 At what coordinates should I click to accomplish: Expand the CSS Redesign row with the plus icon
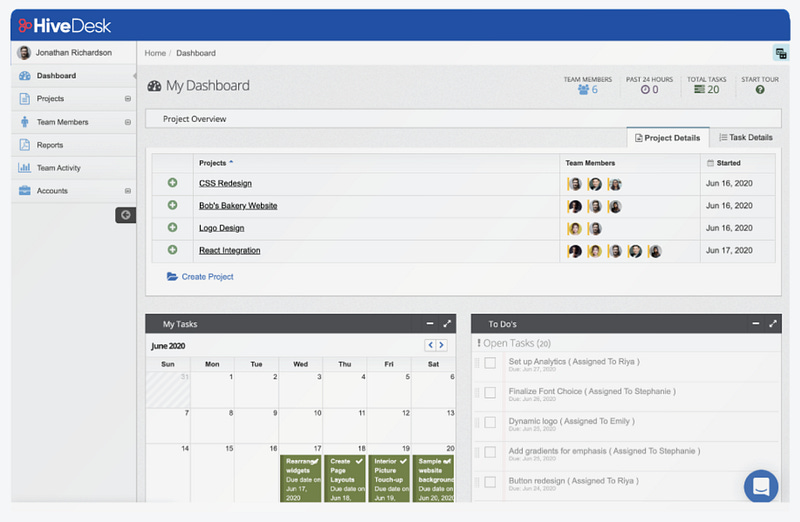172,183
